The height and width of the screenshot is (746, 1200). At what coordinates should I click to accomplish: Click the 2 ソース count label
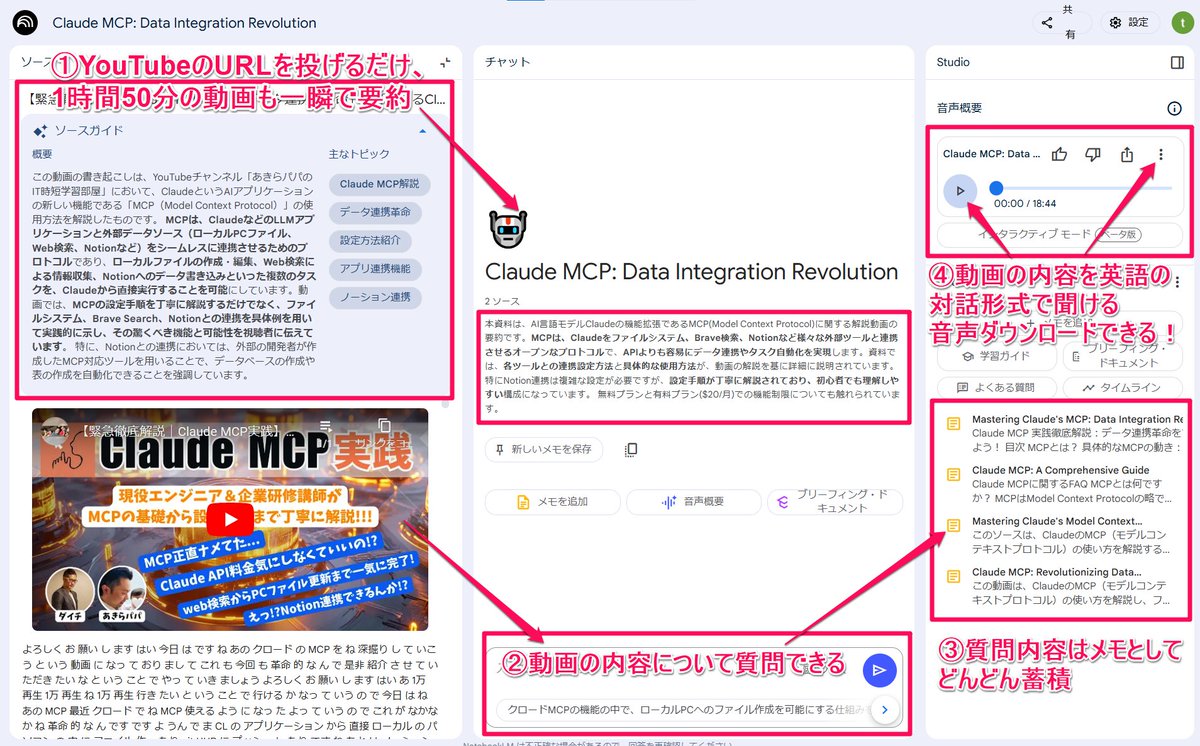click(501, 301)
